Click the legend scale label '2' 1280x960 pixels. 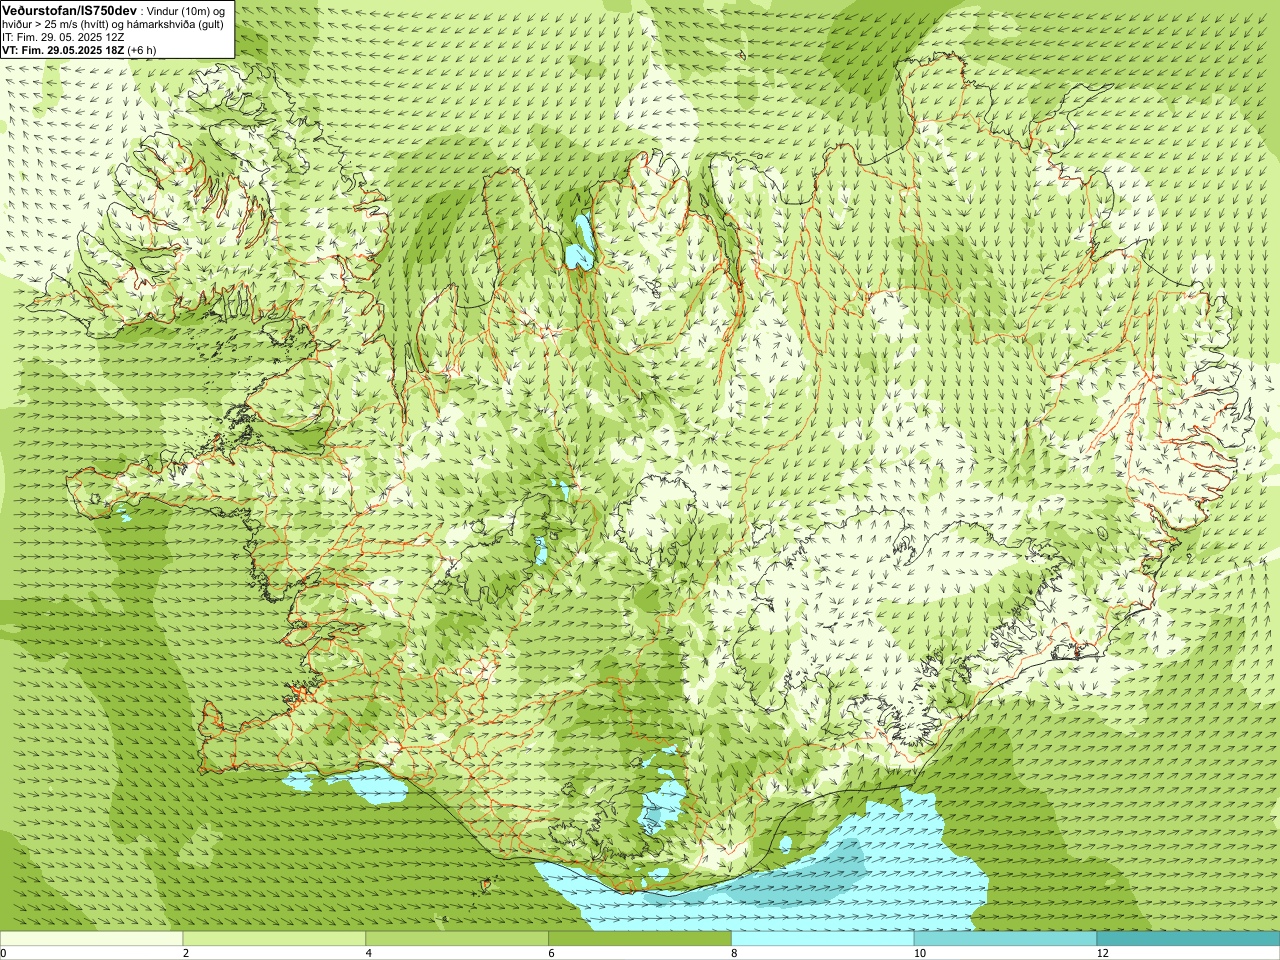pyautogui.click(x=186, y=953)
